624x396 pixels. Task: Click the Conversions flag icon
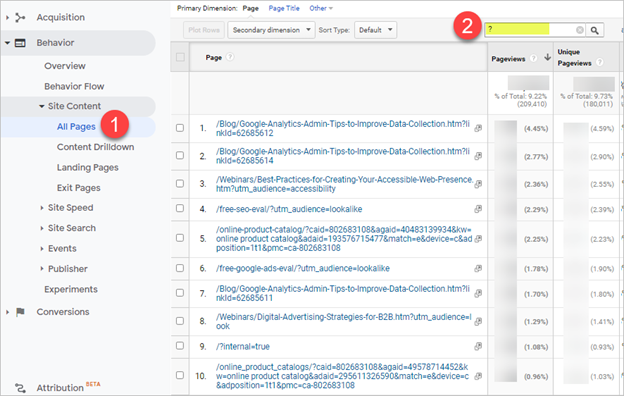[20, 312]
